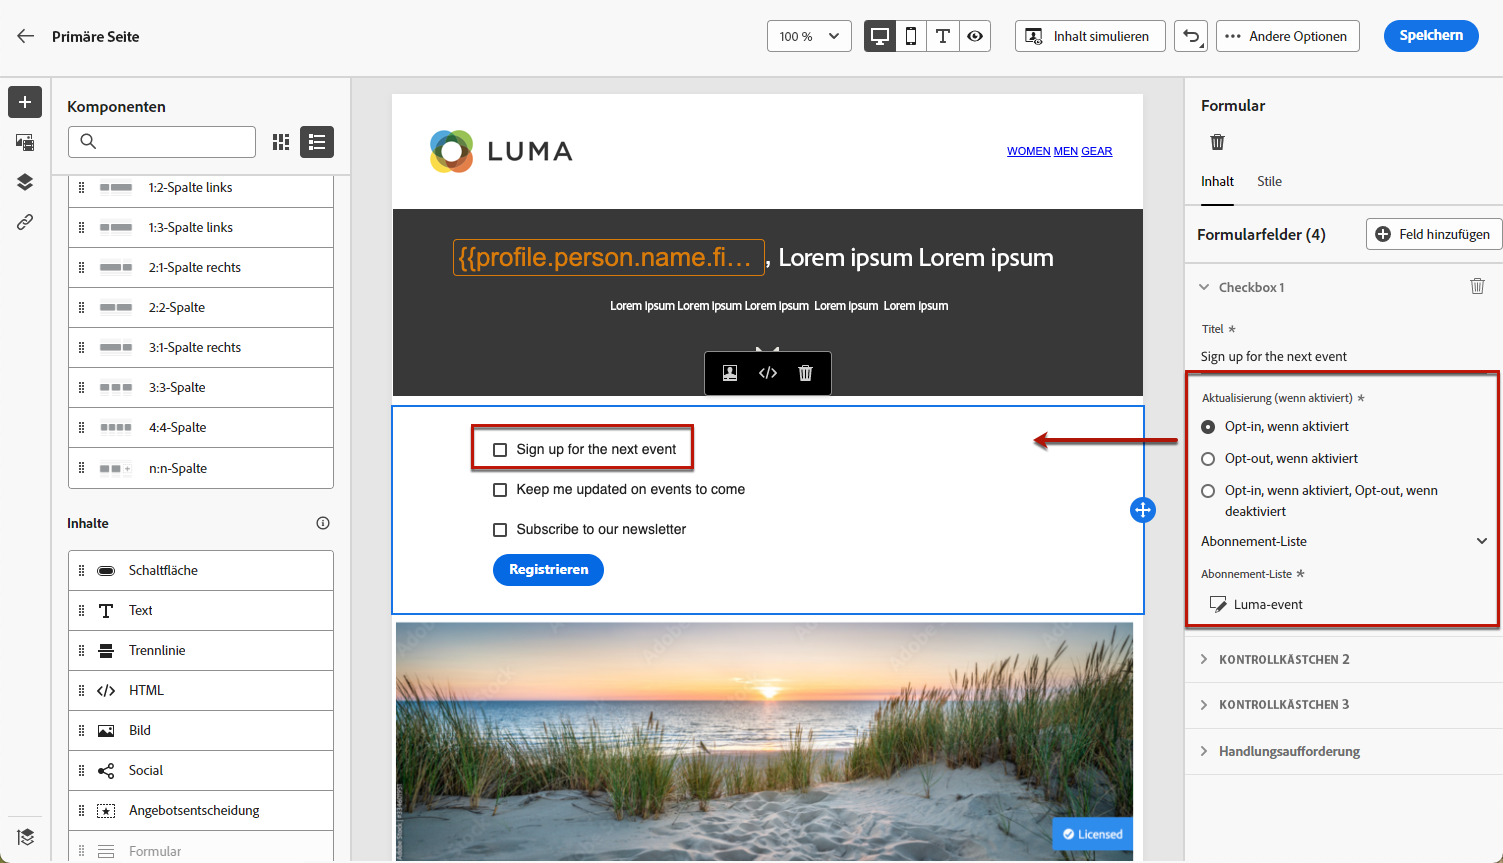
Task: Switch to the Stile tab
Action: click(x=1269, y=181)
